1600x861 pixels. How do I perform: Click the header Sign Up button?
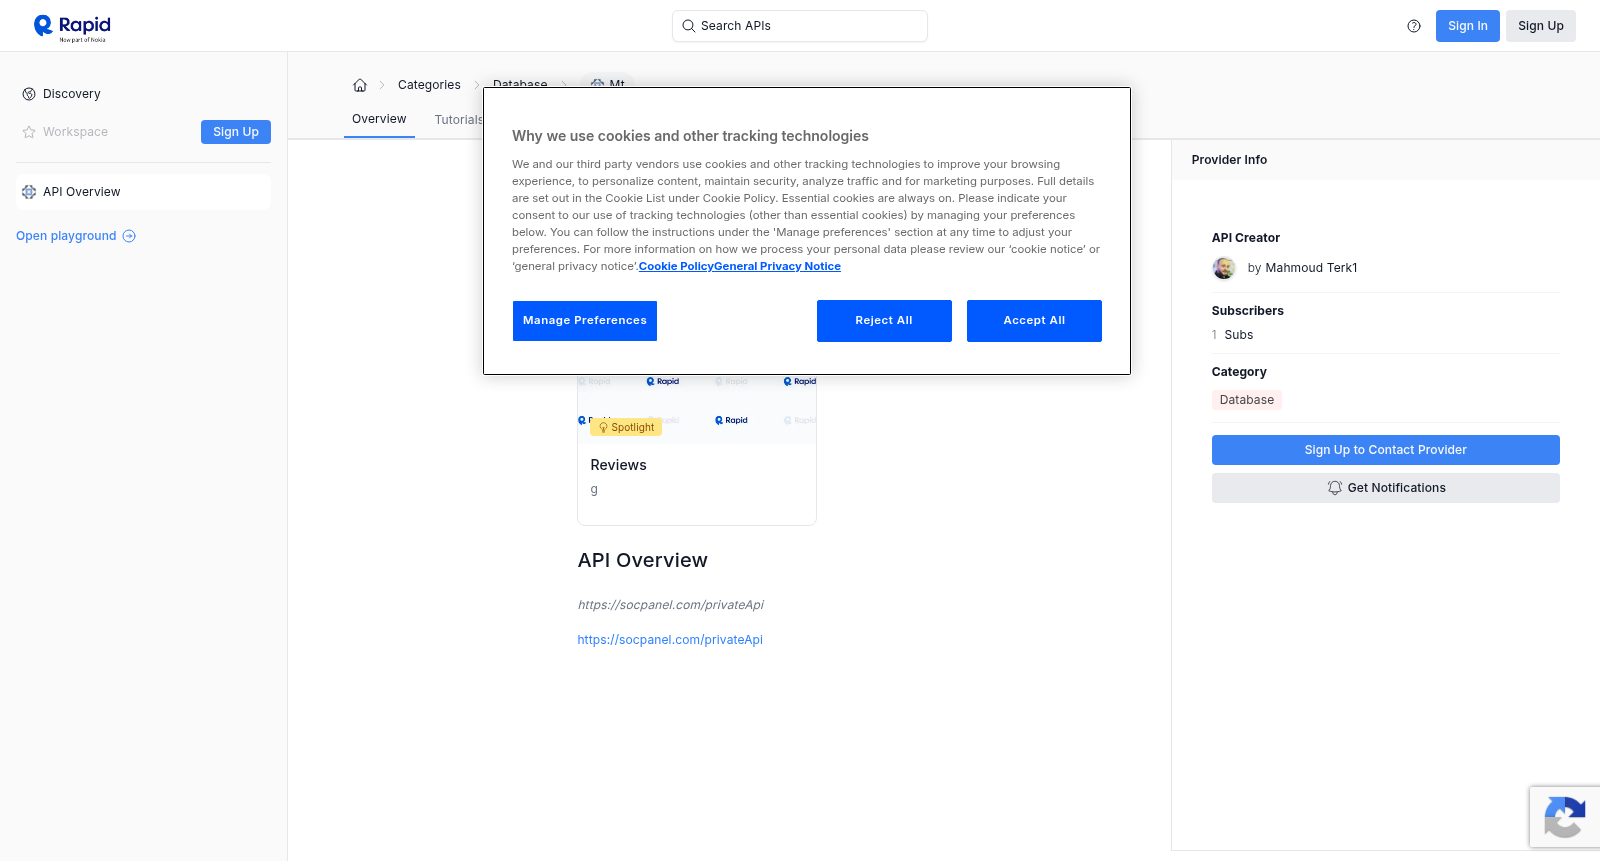[1541, 26]
